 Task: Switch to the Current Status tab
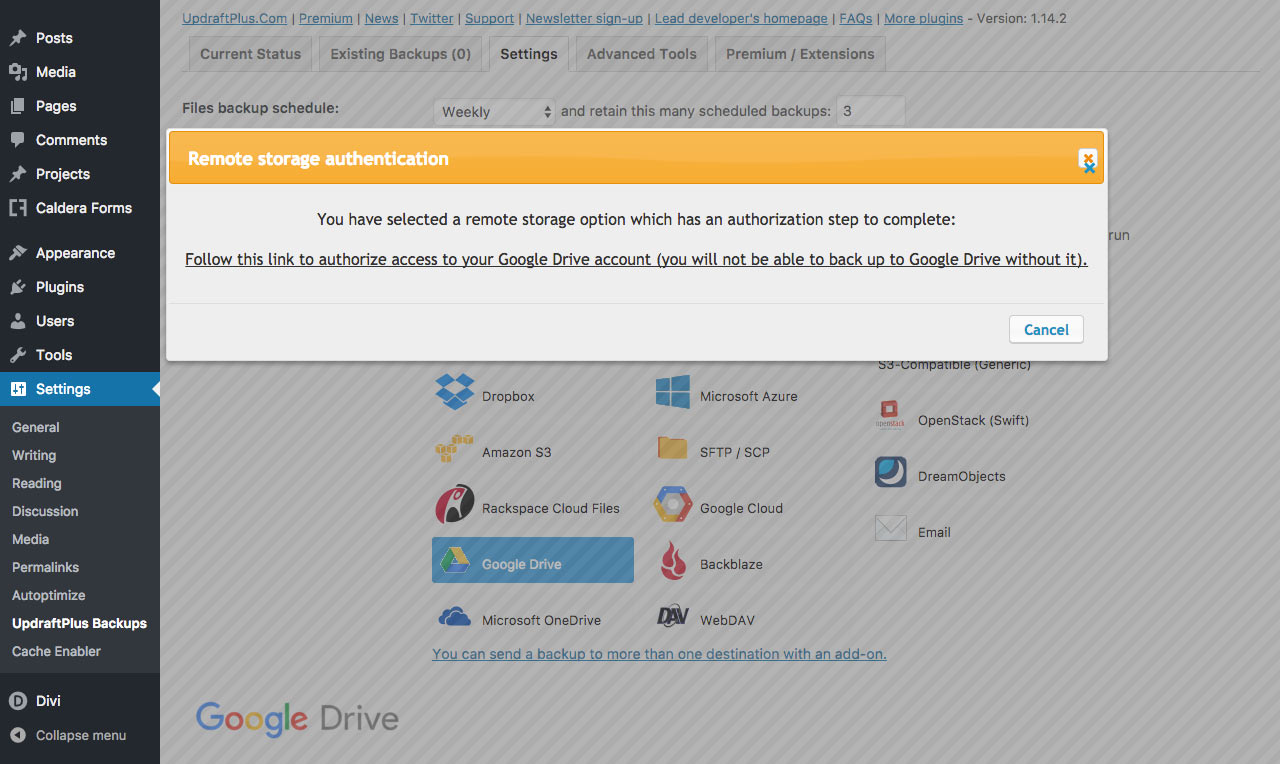click(250, 54)
